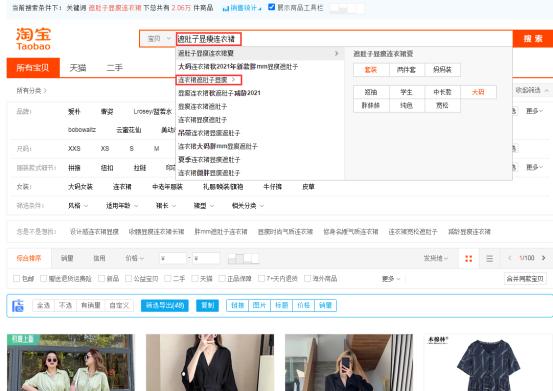Select the 夏季 dress suggestion
553x391 pixels.
click(209, 160)
